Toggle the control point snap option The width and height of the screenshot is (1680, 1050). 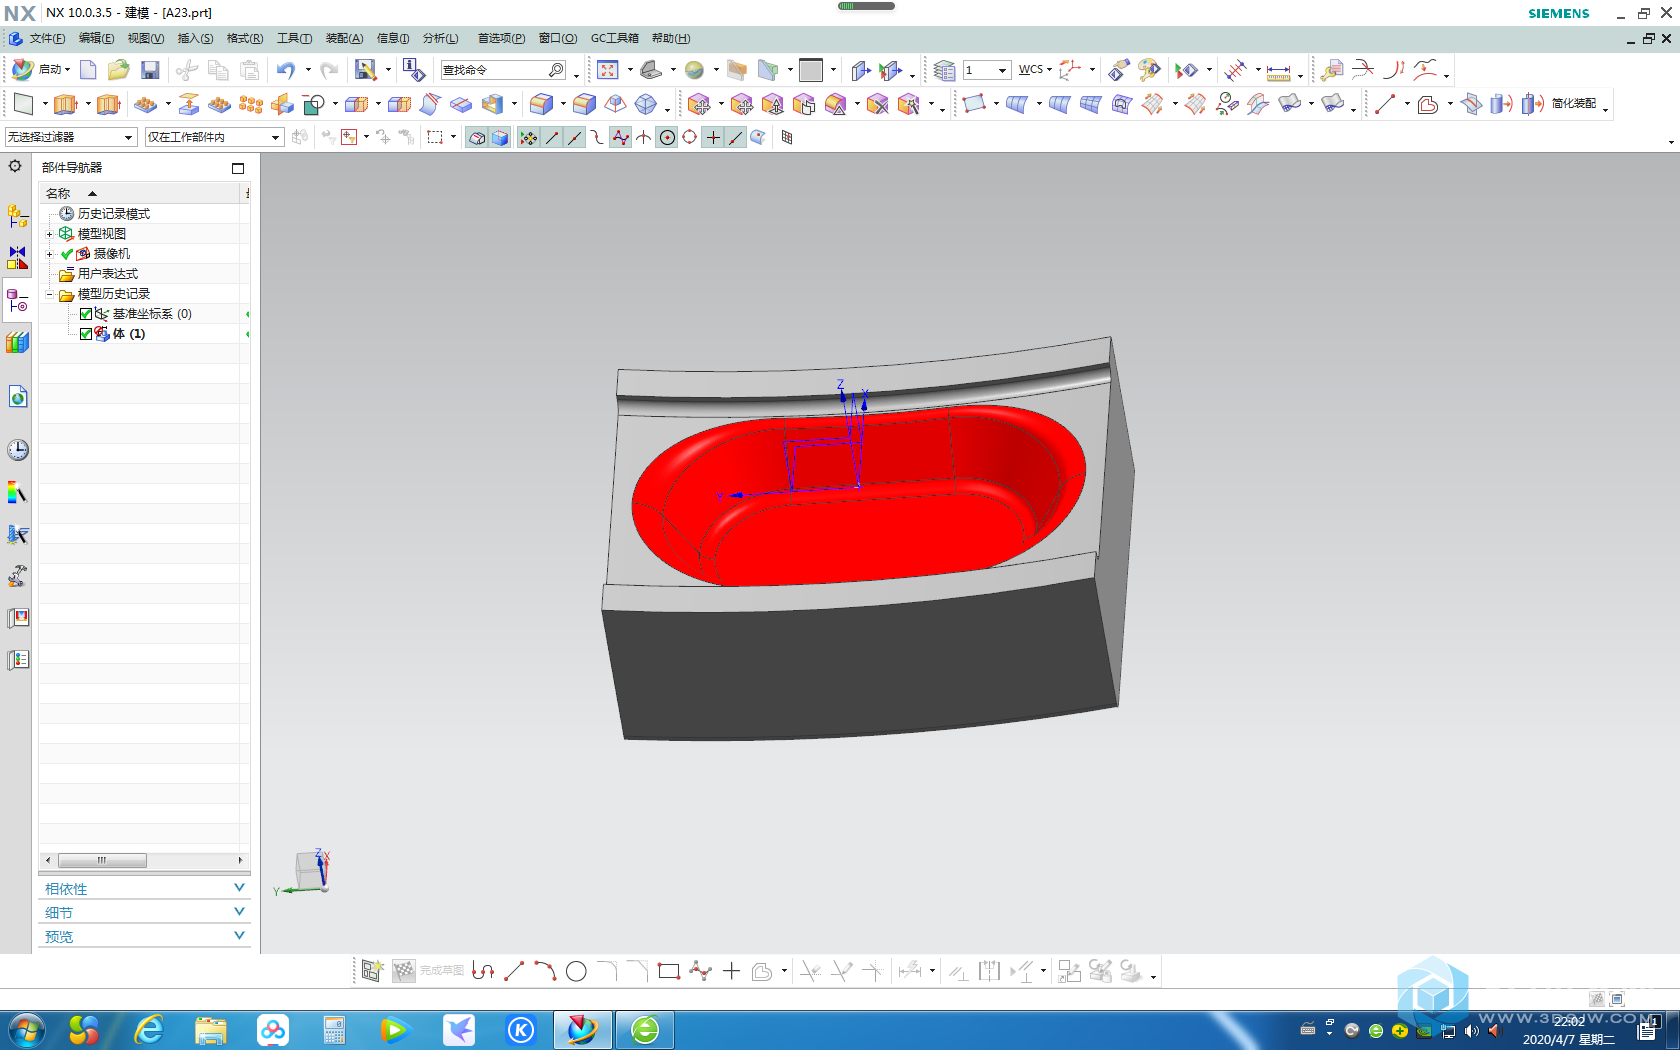(x=598, y=137)
